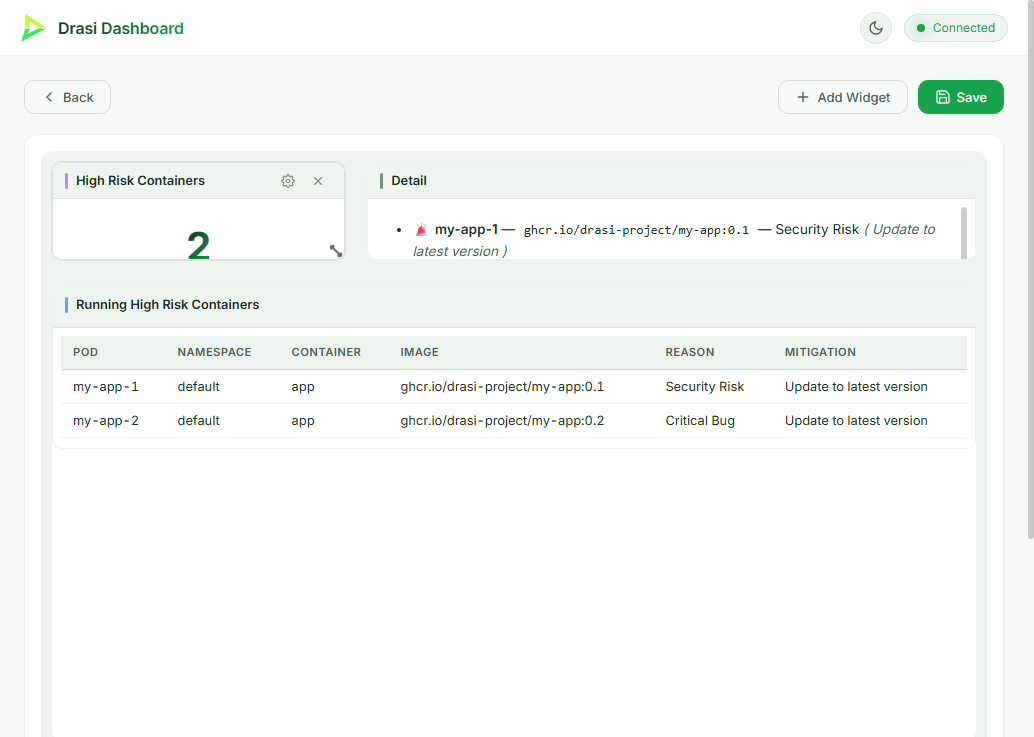Click the High Risk Containers widget title

click(x=140, y=181)
